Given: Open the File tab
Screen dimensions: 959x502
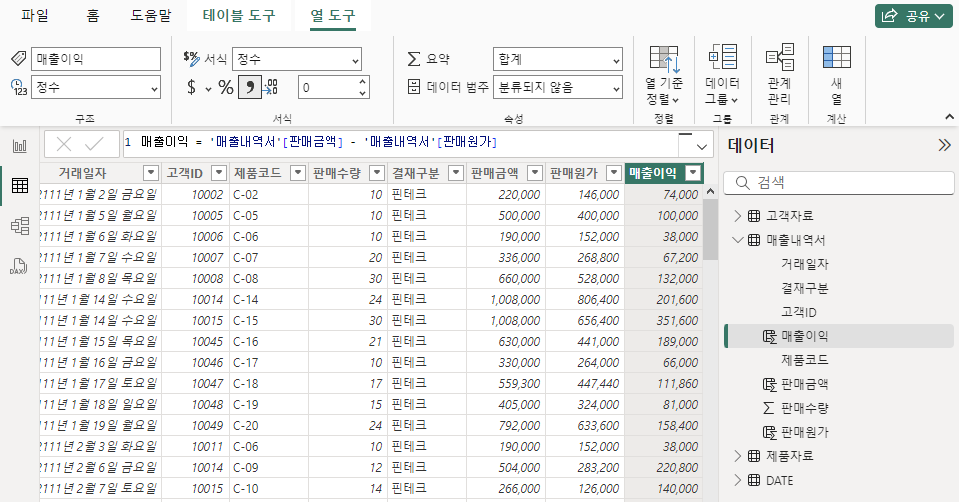Looking at the screenshot, I should click(x=35, y=16).
